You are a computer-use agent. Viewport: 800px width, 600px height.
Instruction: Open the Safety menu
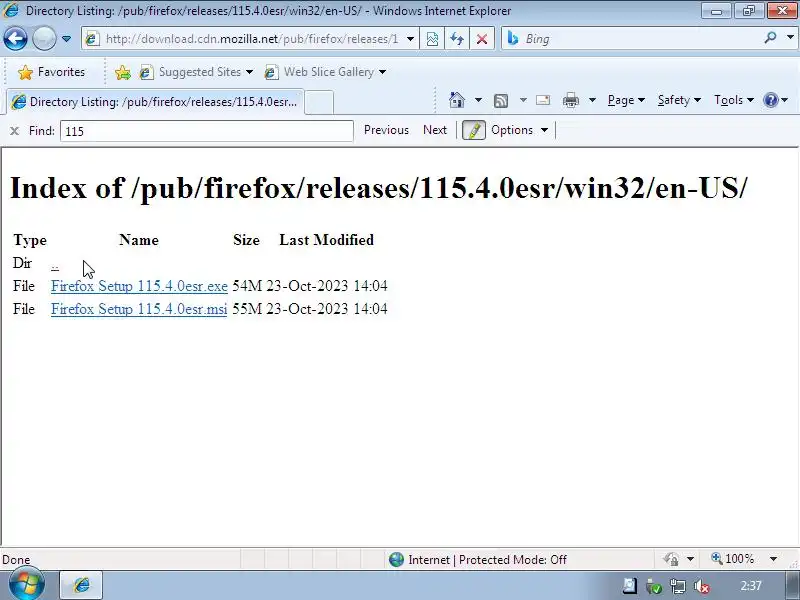tap(679, 100)
